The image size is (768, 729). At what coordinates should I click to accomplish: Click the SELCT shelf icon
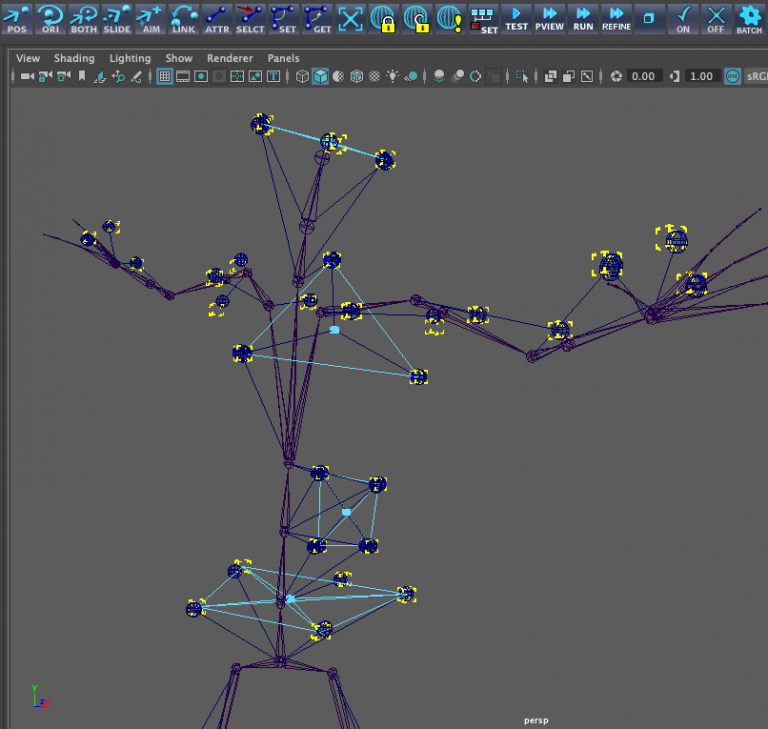[x=250, y=18]
